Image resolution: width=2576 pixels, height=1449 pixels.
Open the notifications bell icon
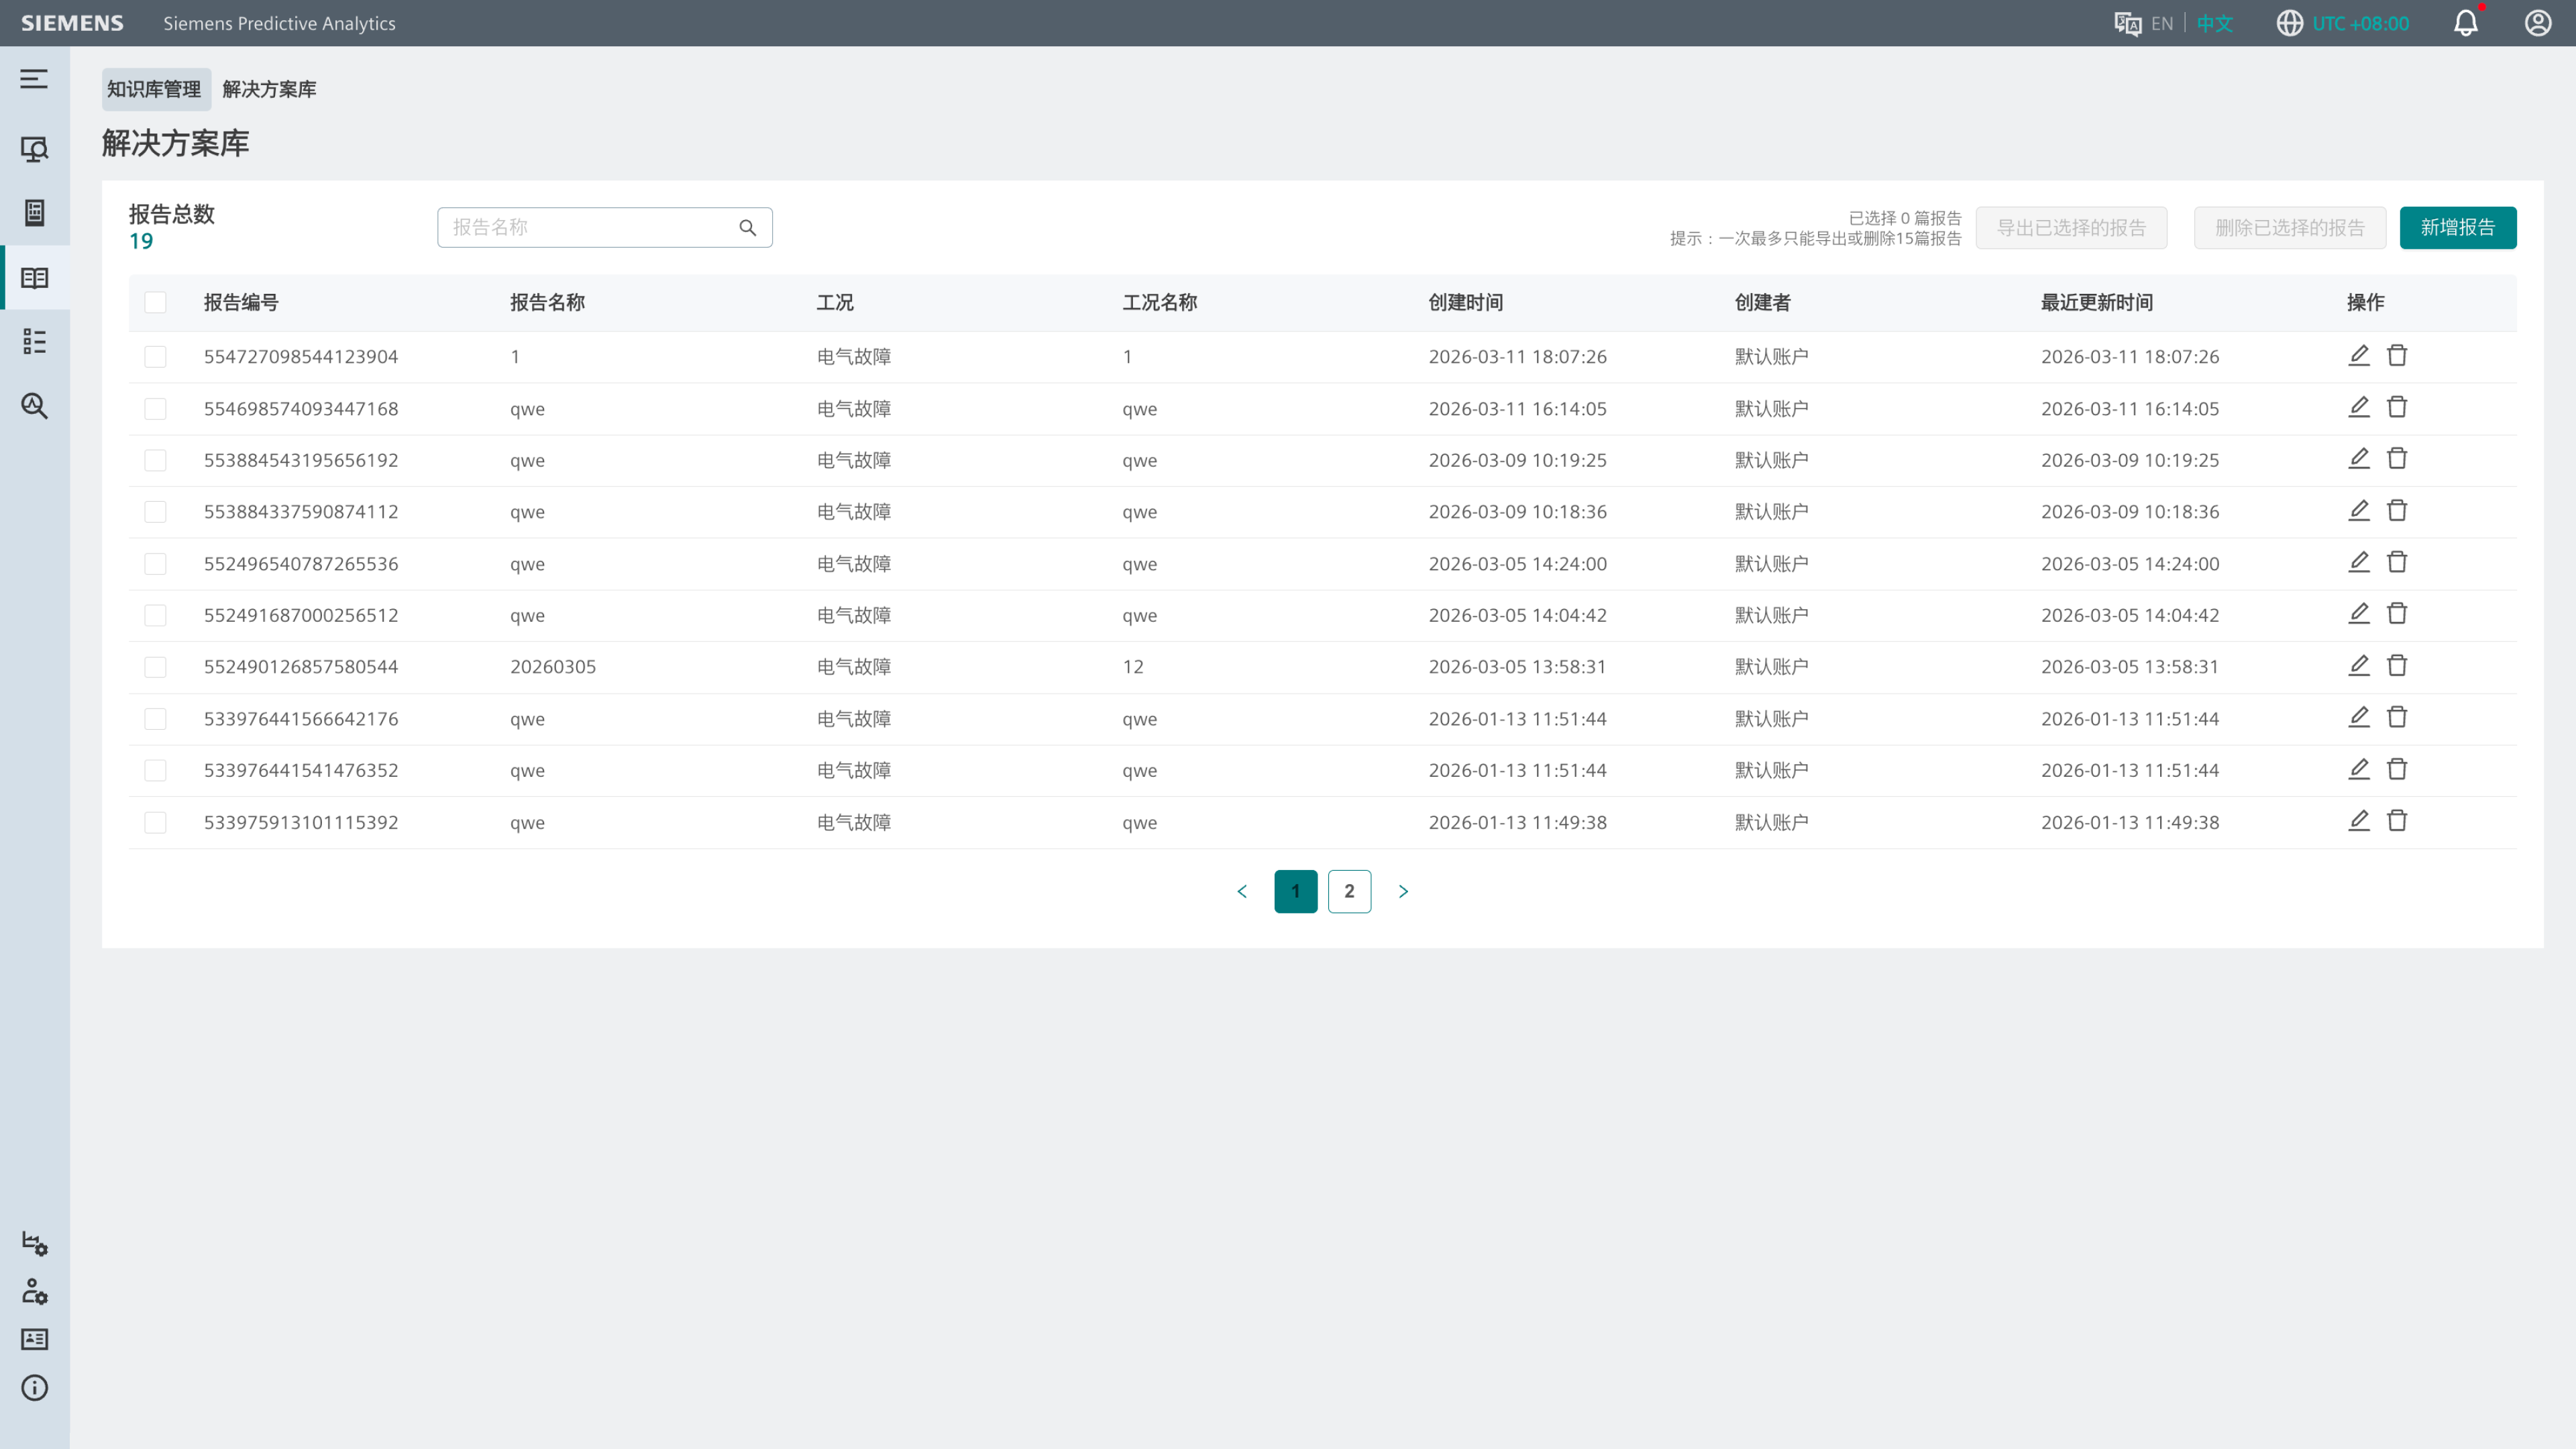click(x=2465, y=23)
